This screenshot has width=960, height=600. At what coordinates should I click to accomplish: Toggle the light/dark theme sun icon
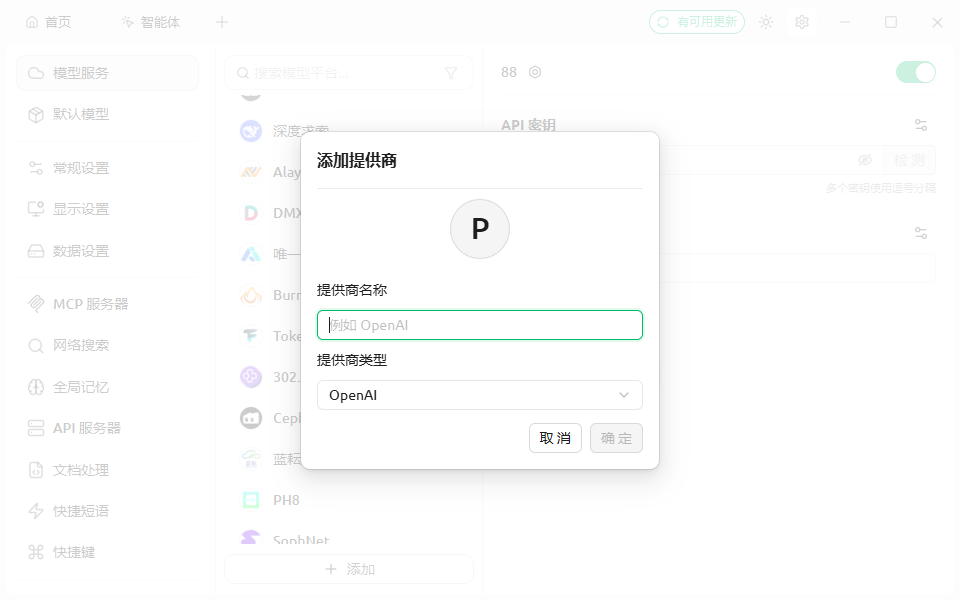766,21
